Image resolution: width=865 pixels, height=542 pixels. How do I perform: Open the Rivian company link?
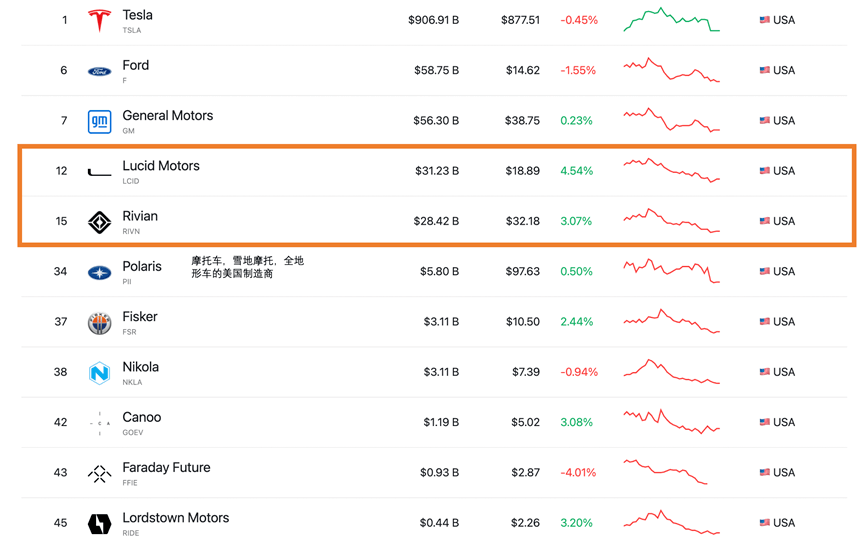tap(140, 216)
